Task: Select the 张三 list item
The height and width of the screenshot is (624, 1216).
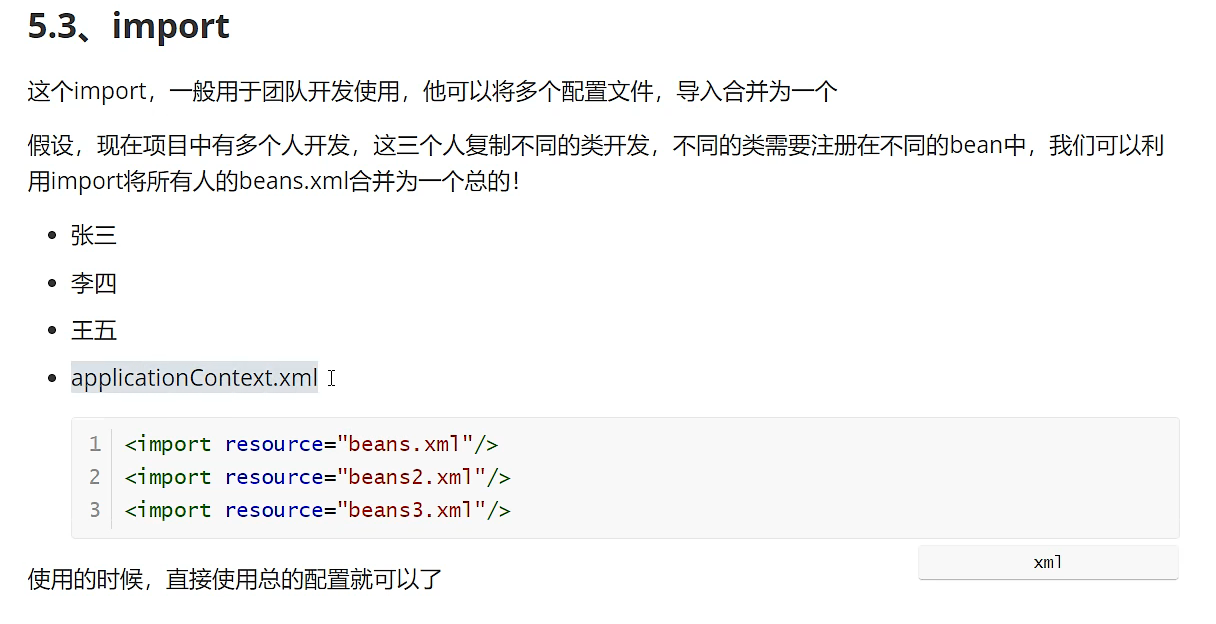Action: (x=93, y=236)
